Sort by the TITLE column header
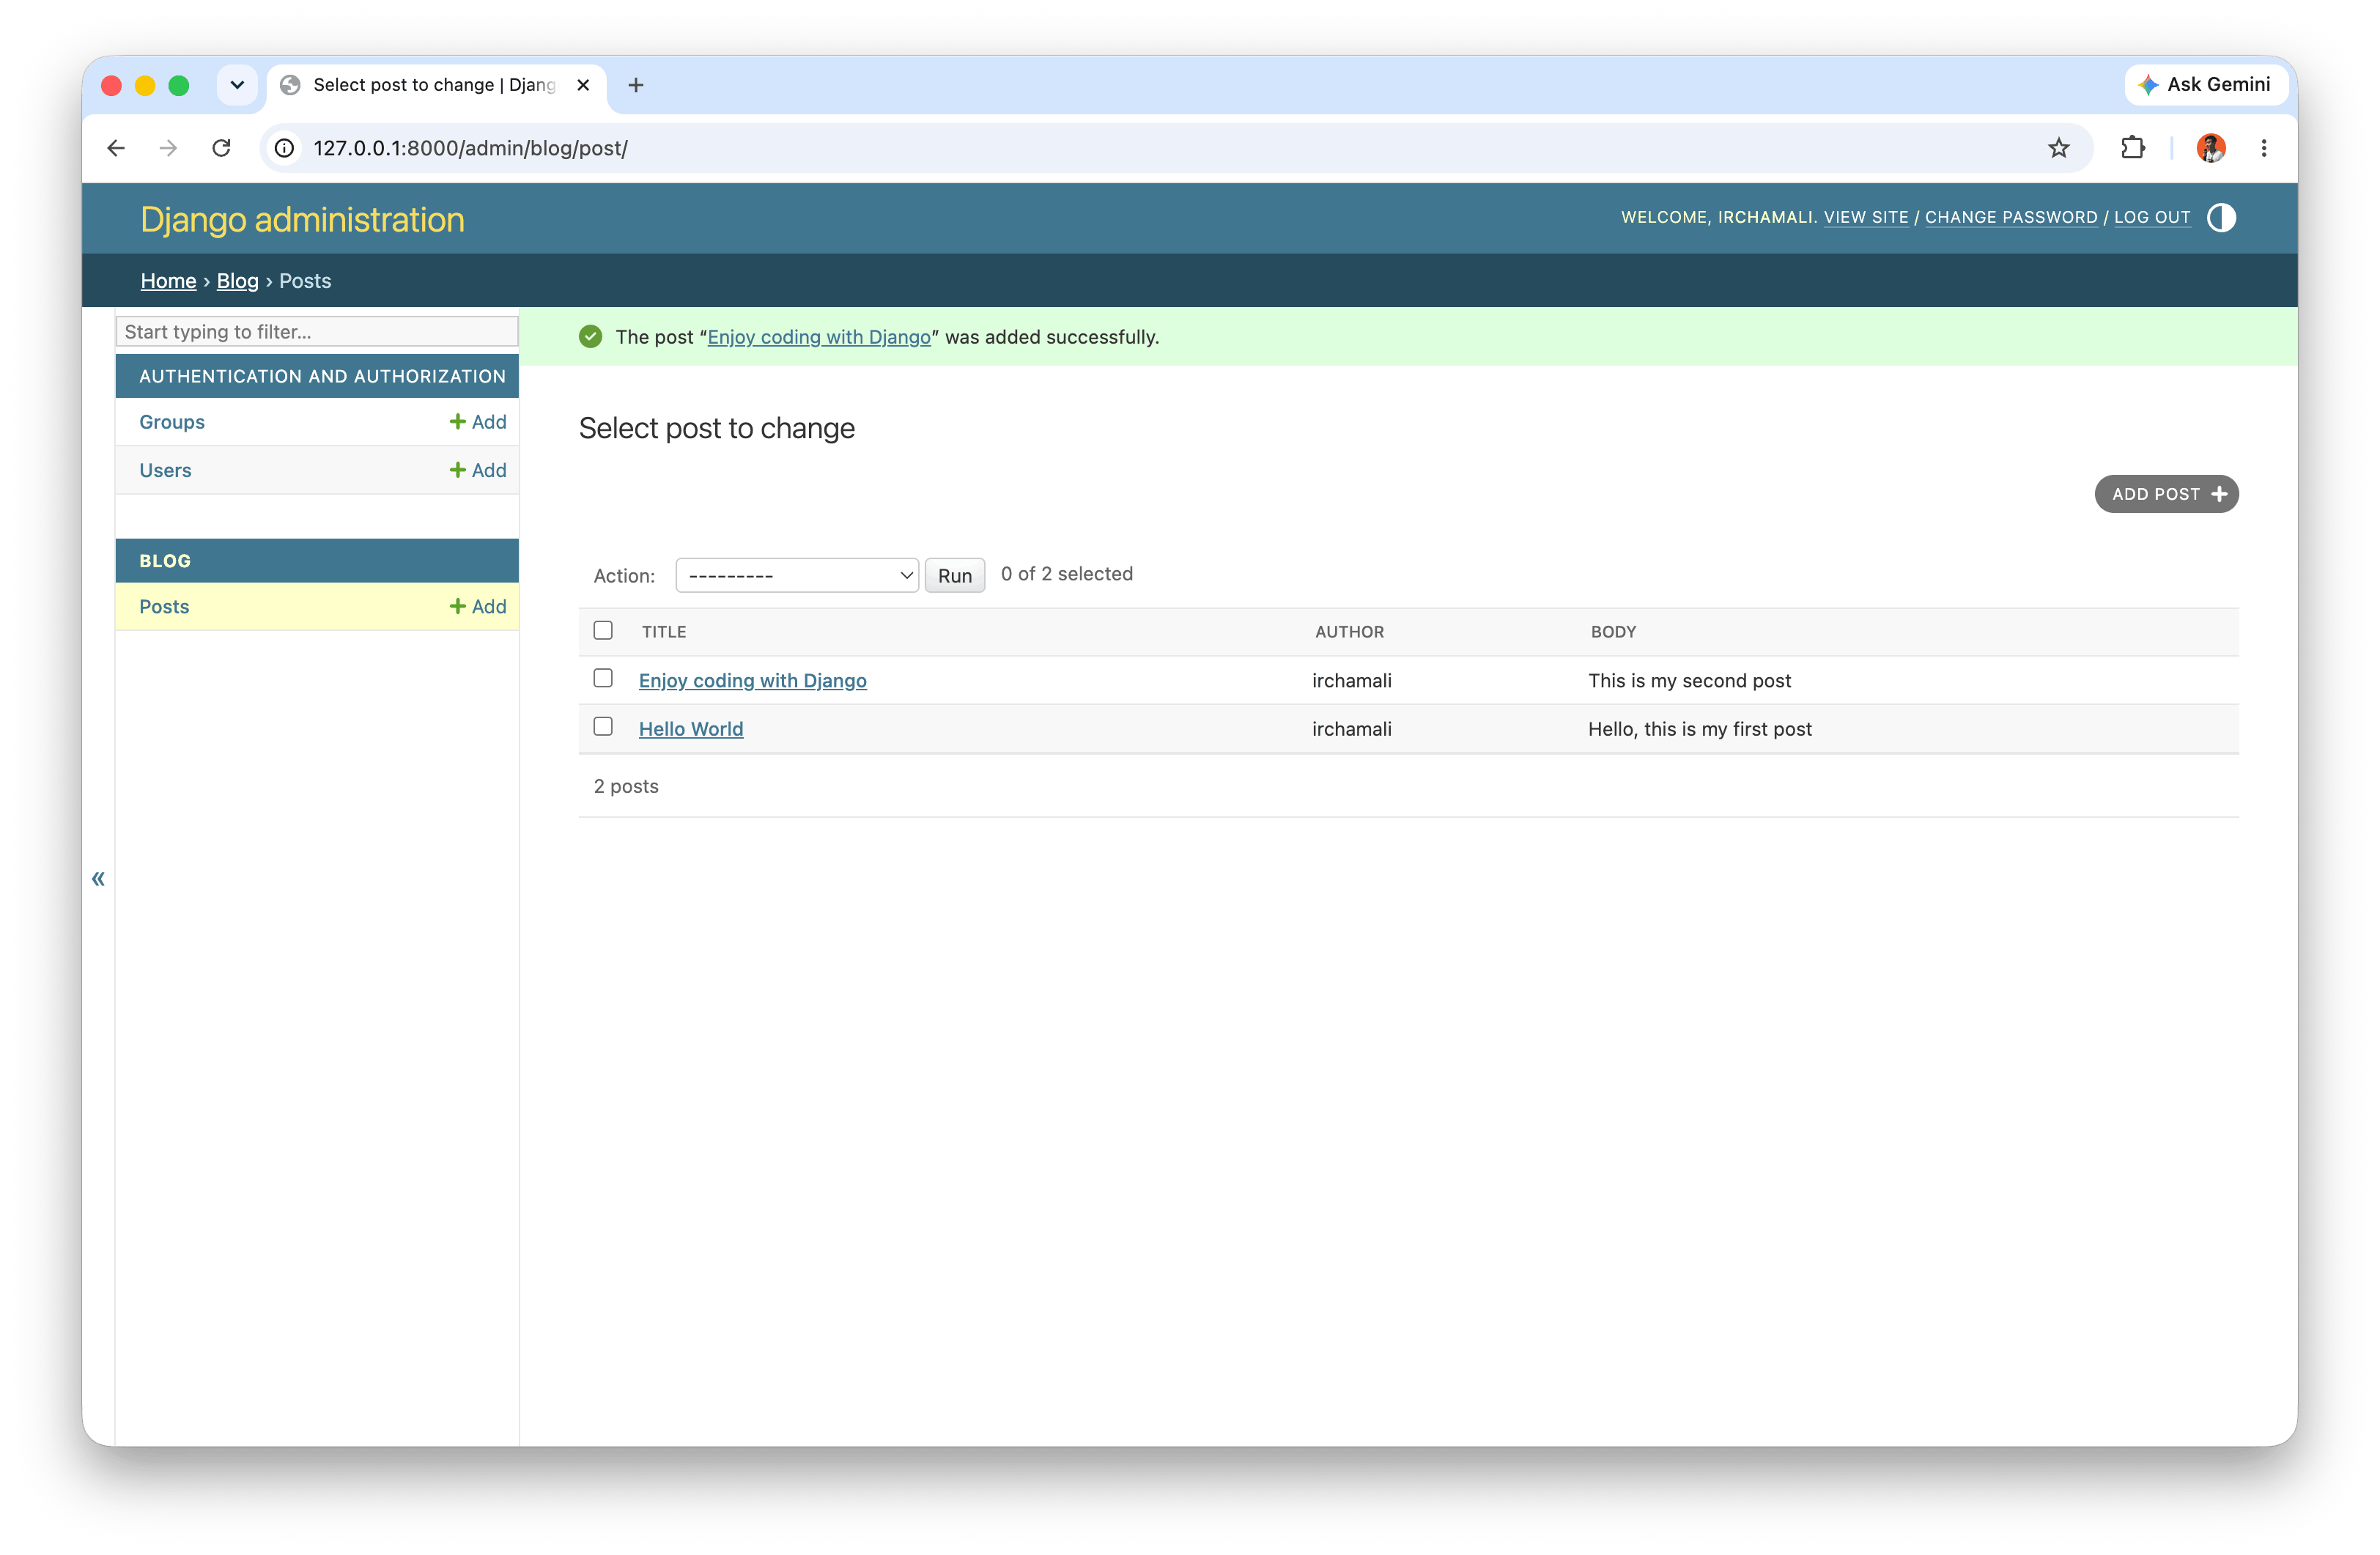2380x1555 pixels. [x=664, y=632]
